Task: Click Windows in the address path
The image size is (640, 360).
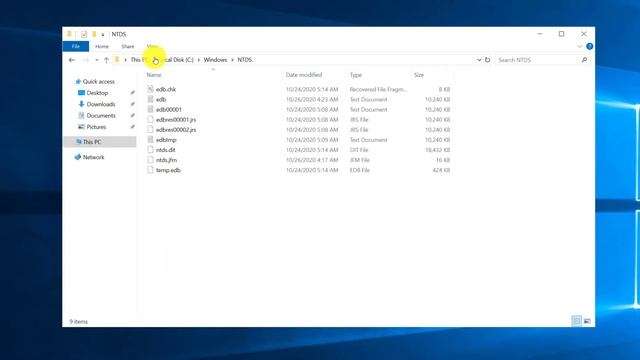Action: (216, 60)
